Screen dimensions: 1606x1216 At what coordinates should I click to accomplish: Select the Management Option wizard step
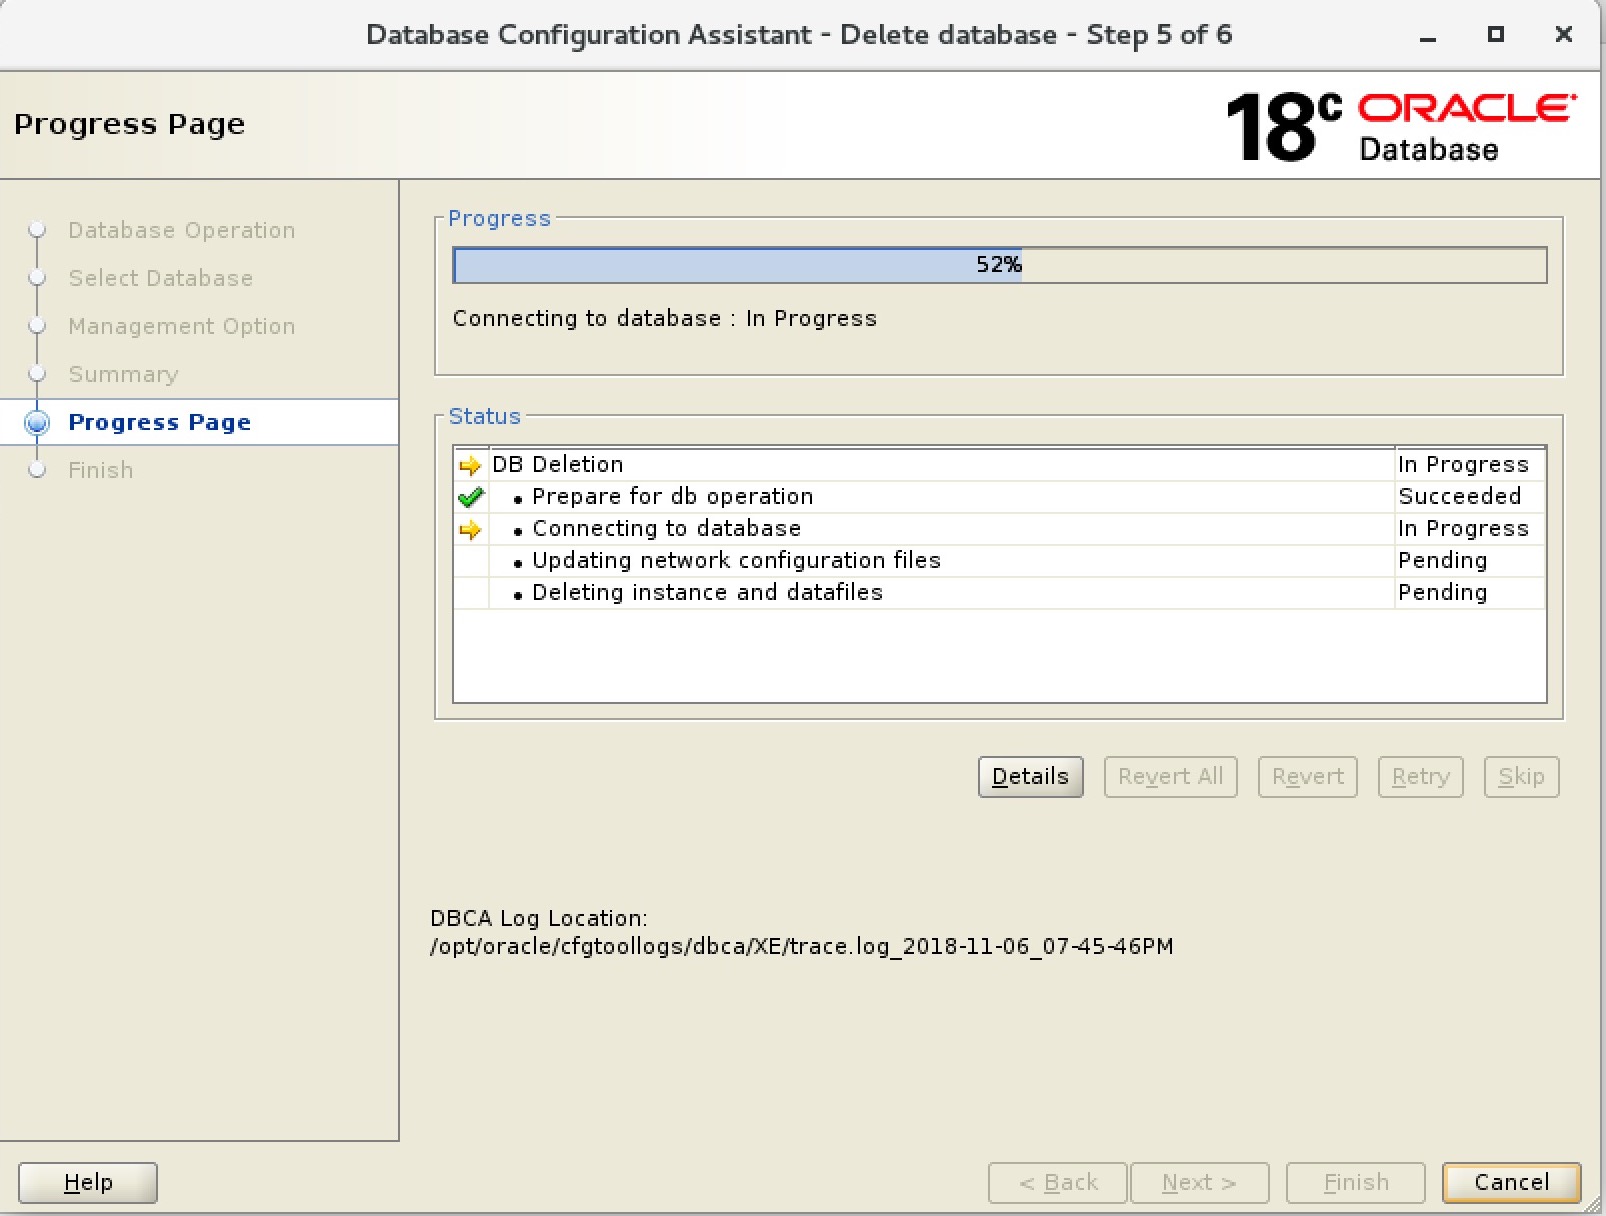(181, 326)
